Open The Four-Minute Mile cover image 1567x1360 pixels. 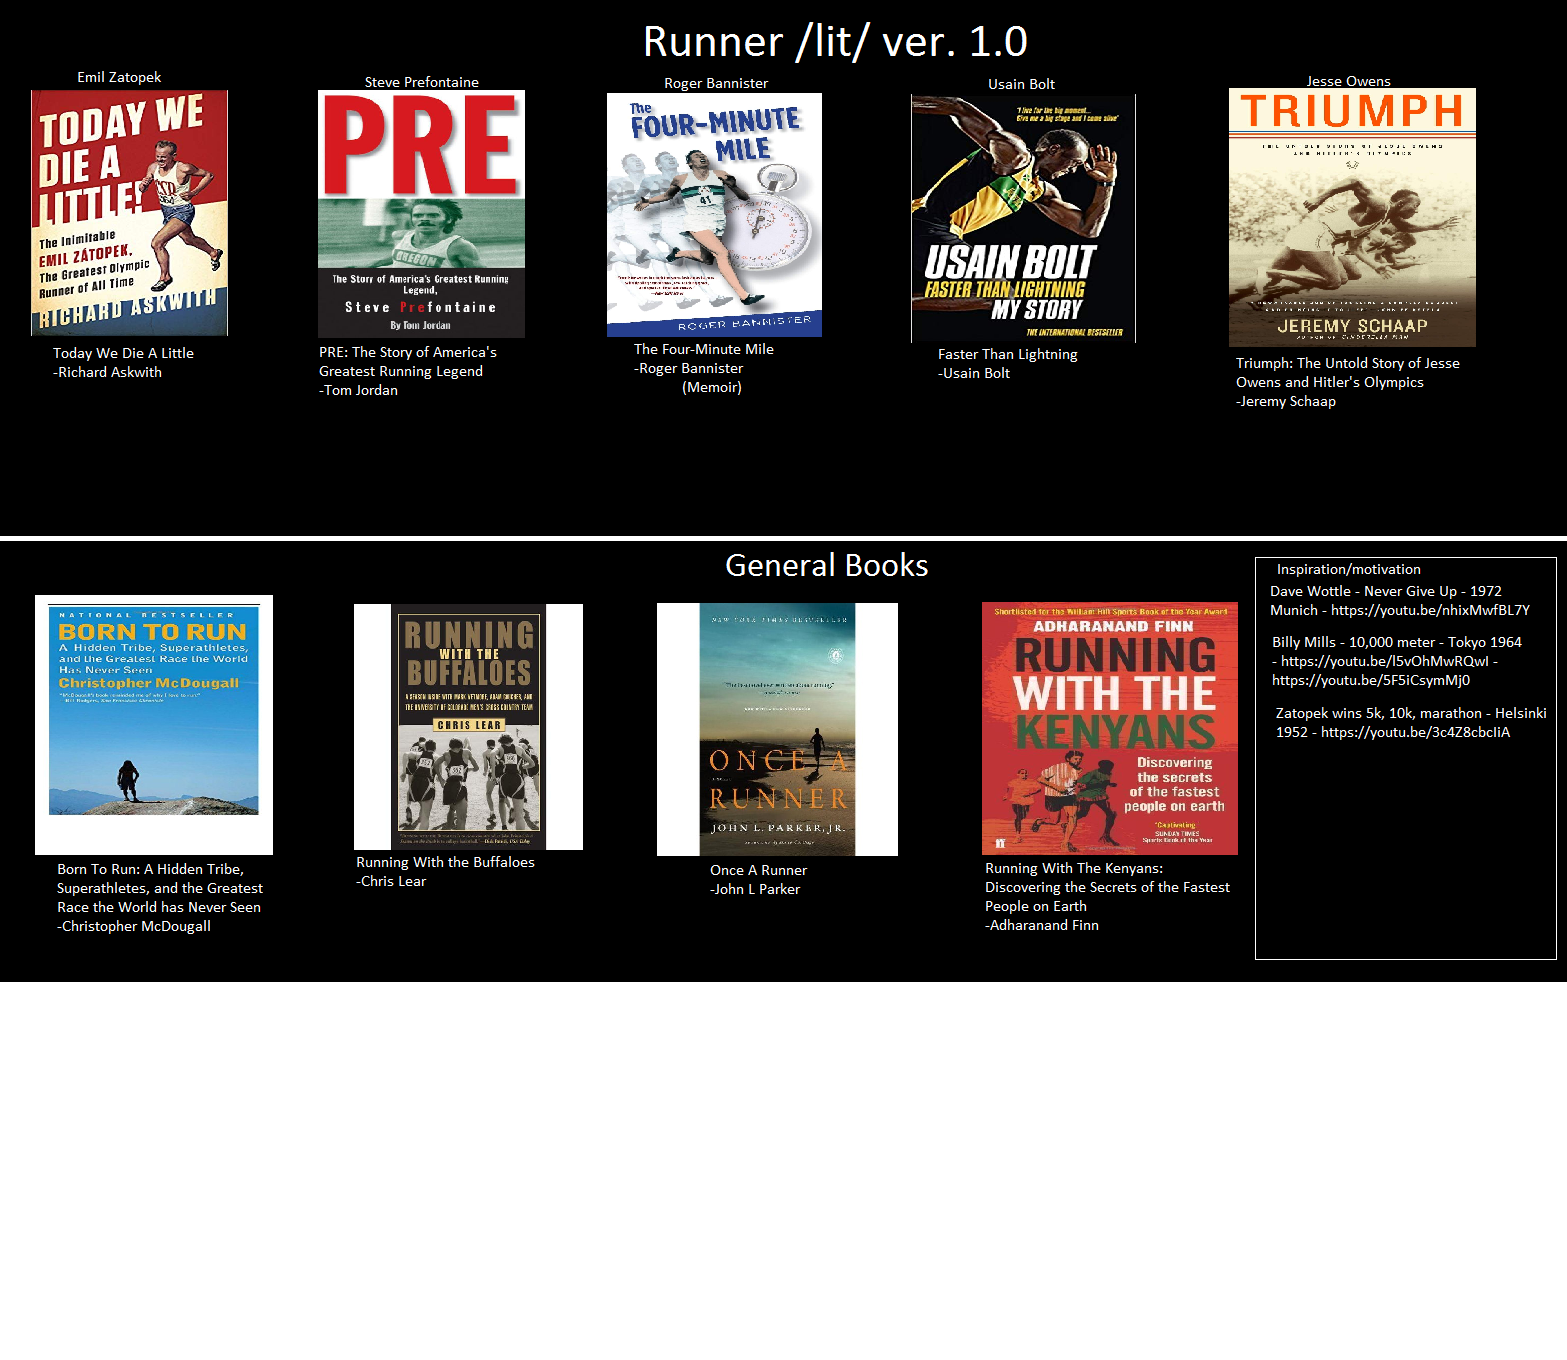pos(714,215)
